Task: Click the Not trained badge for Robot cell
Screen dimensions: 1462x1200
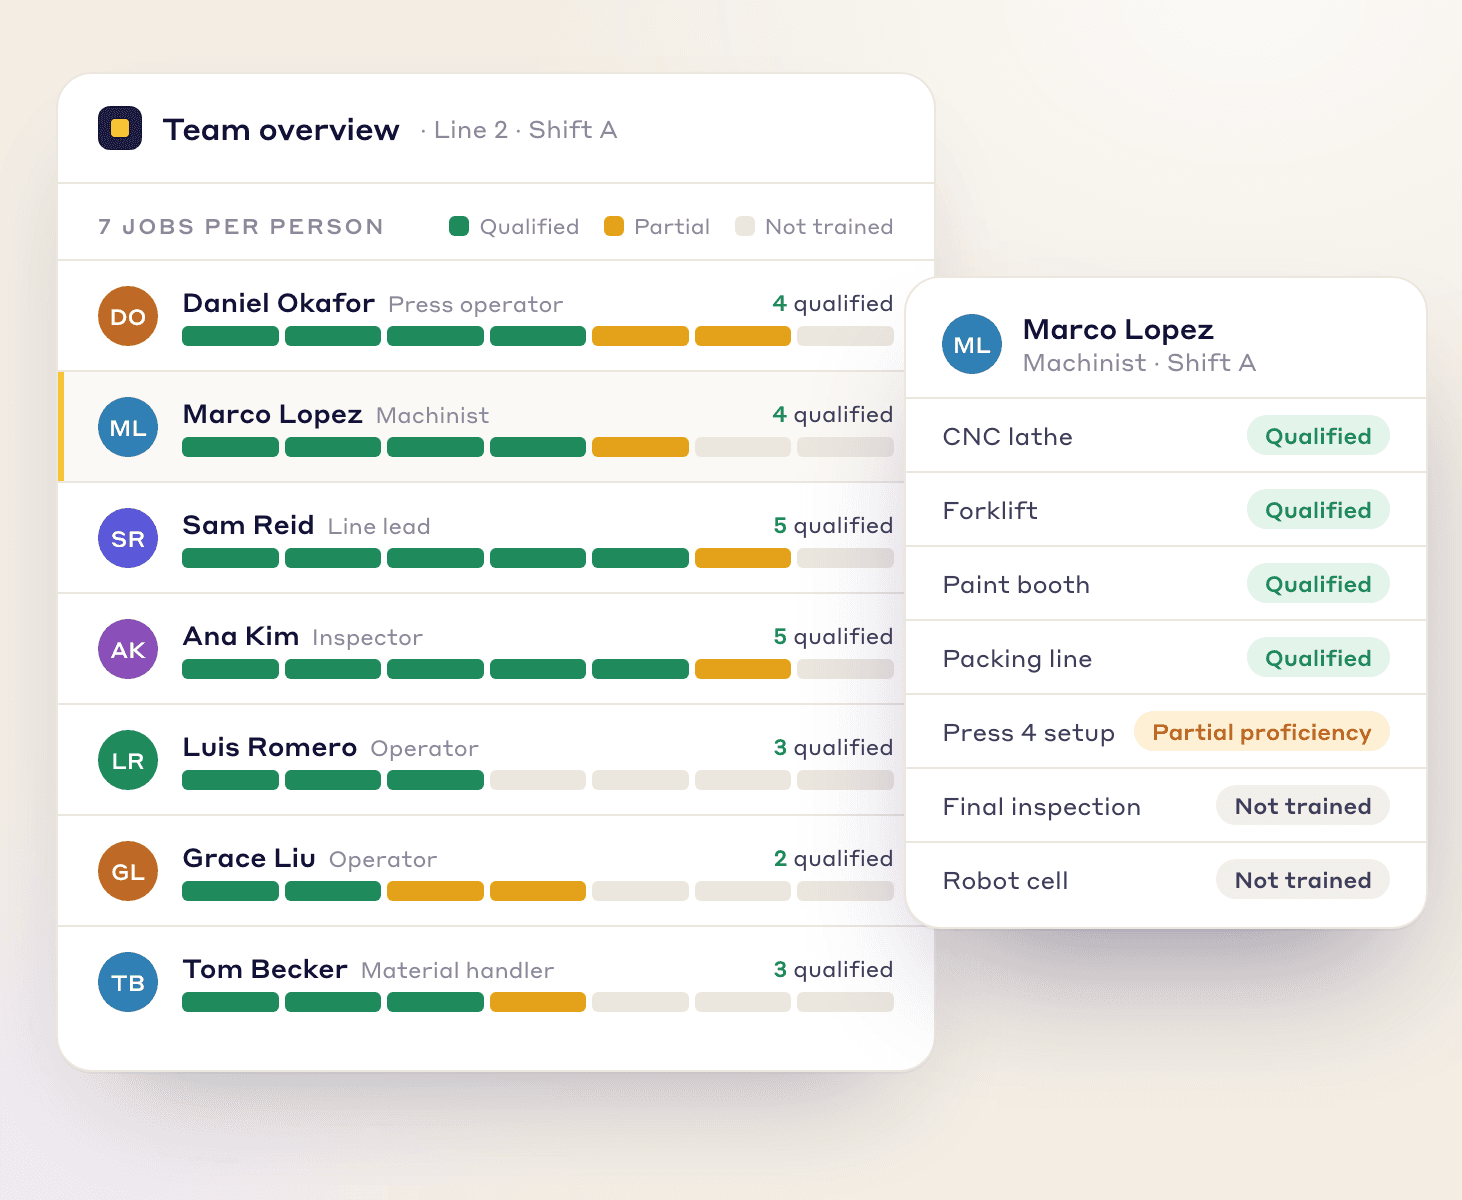Action: point(1303,879)
